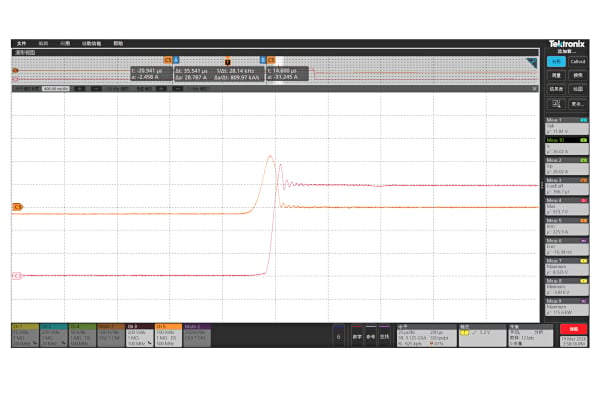The image size is (600, 400).
Task: Click the 数学 (add Math) button
Action: point(357,336)
